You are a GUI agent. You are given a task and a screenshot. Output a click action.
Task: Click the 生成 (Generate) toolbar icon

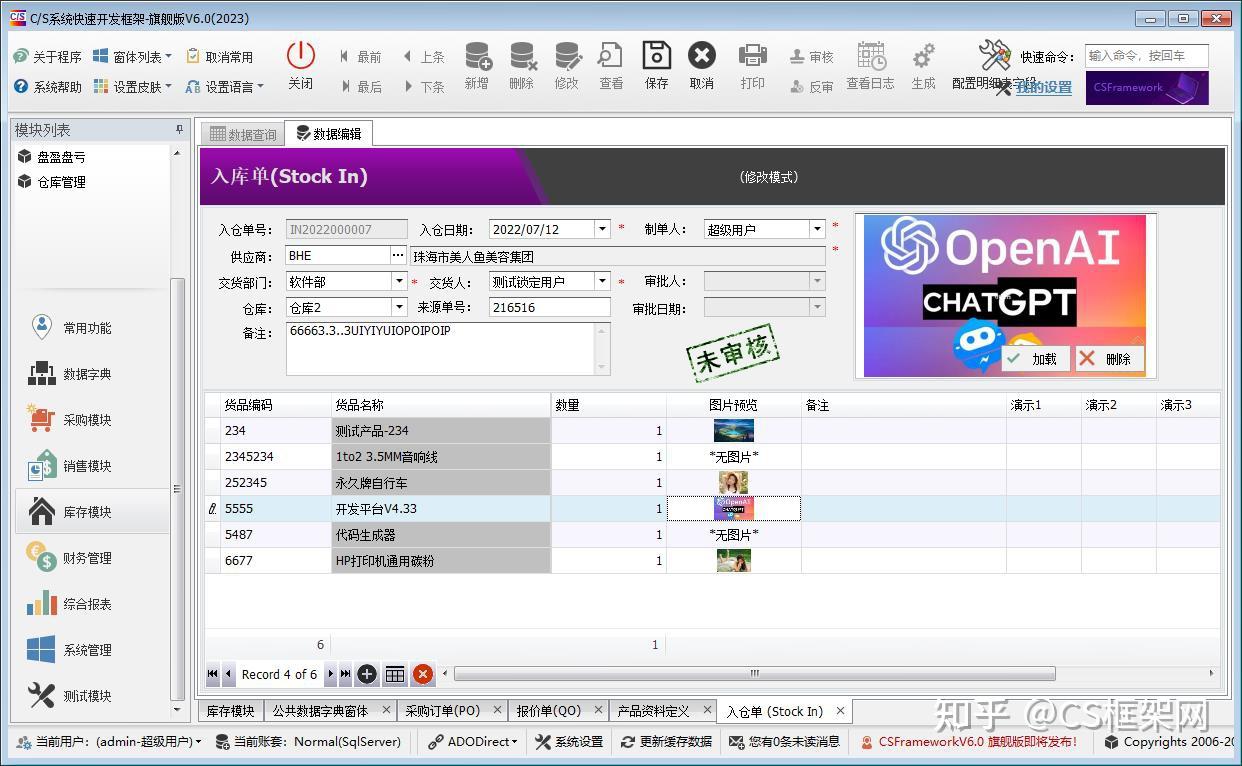point(921,65)
